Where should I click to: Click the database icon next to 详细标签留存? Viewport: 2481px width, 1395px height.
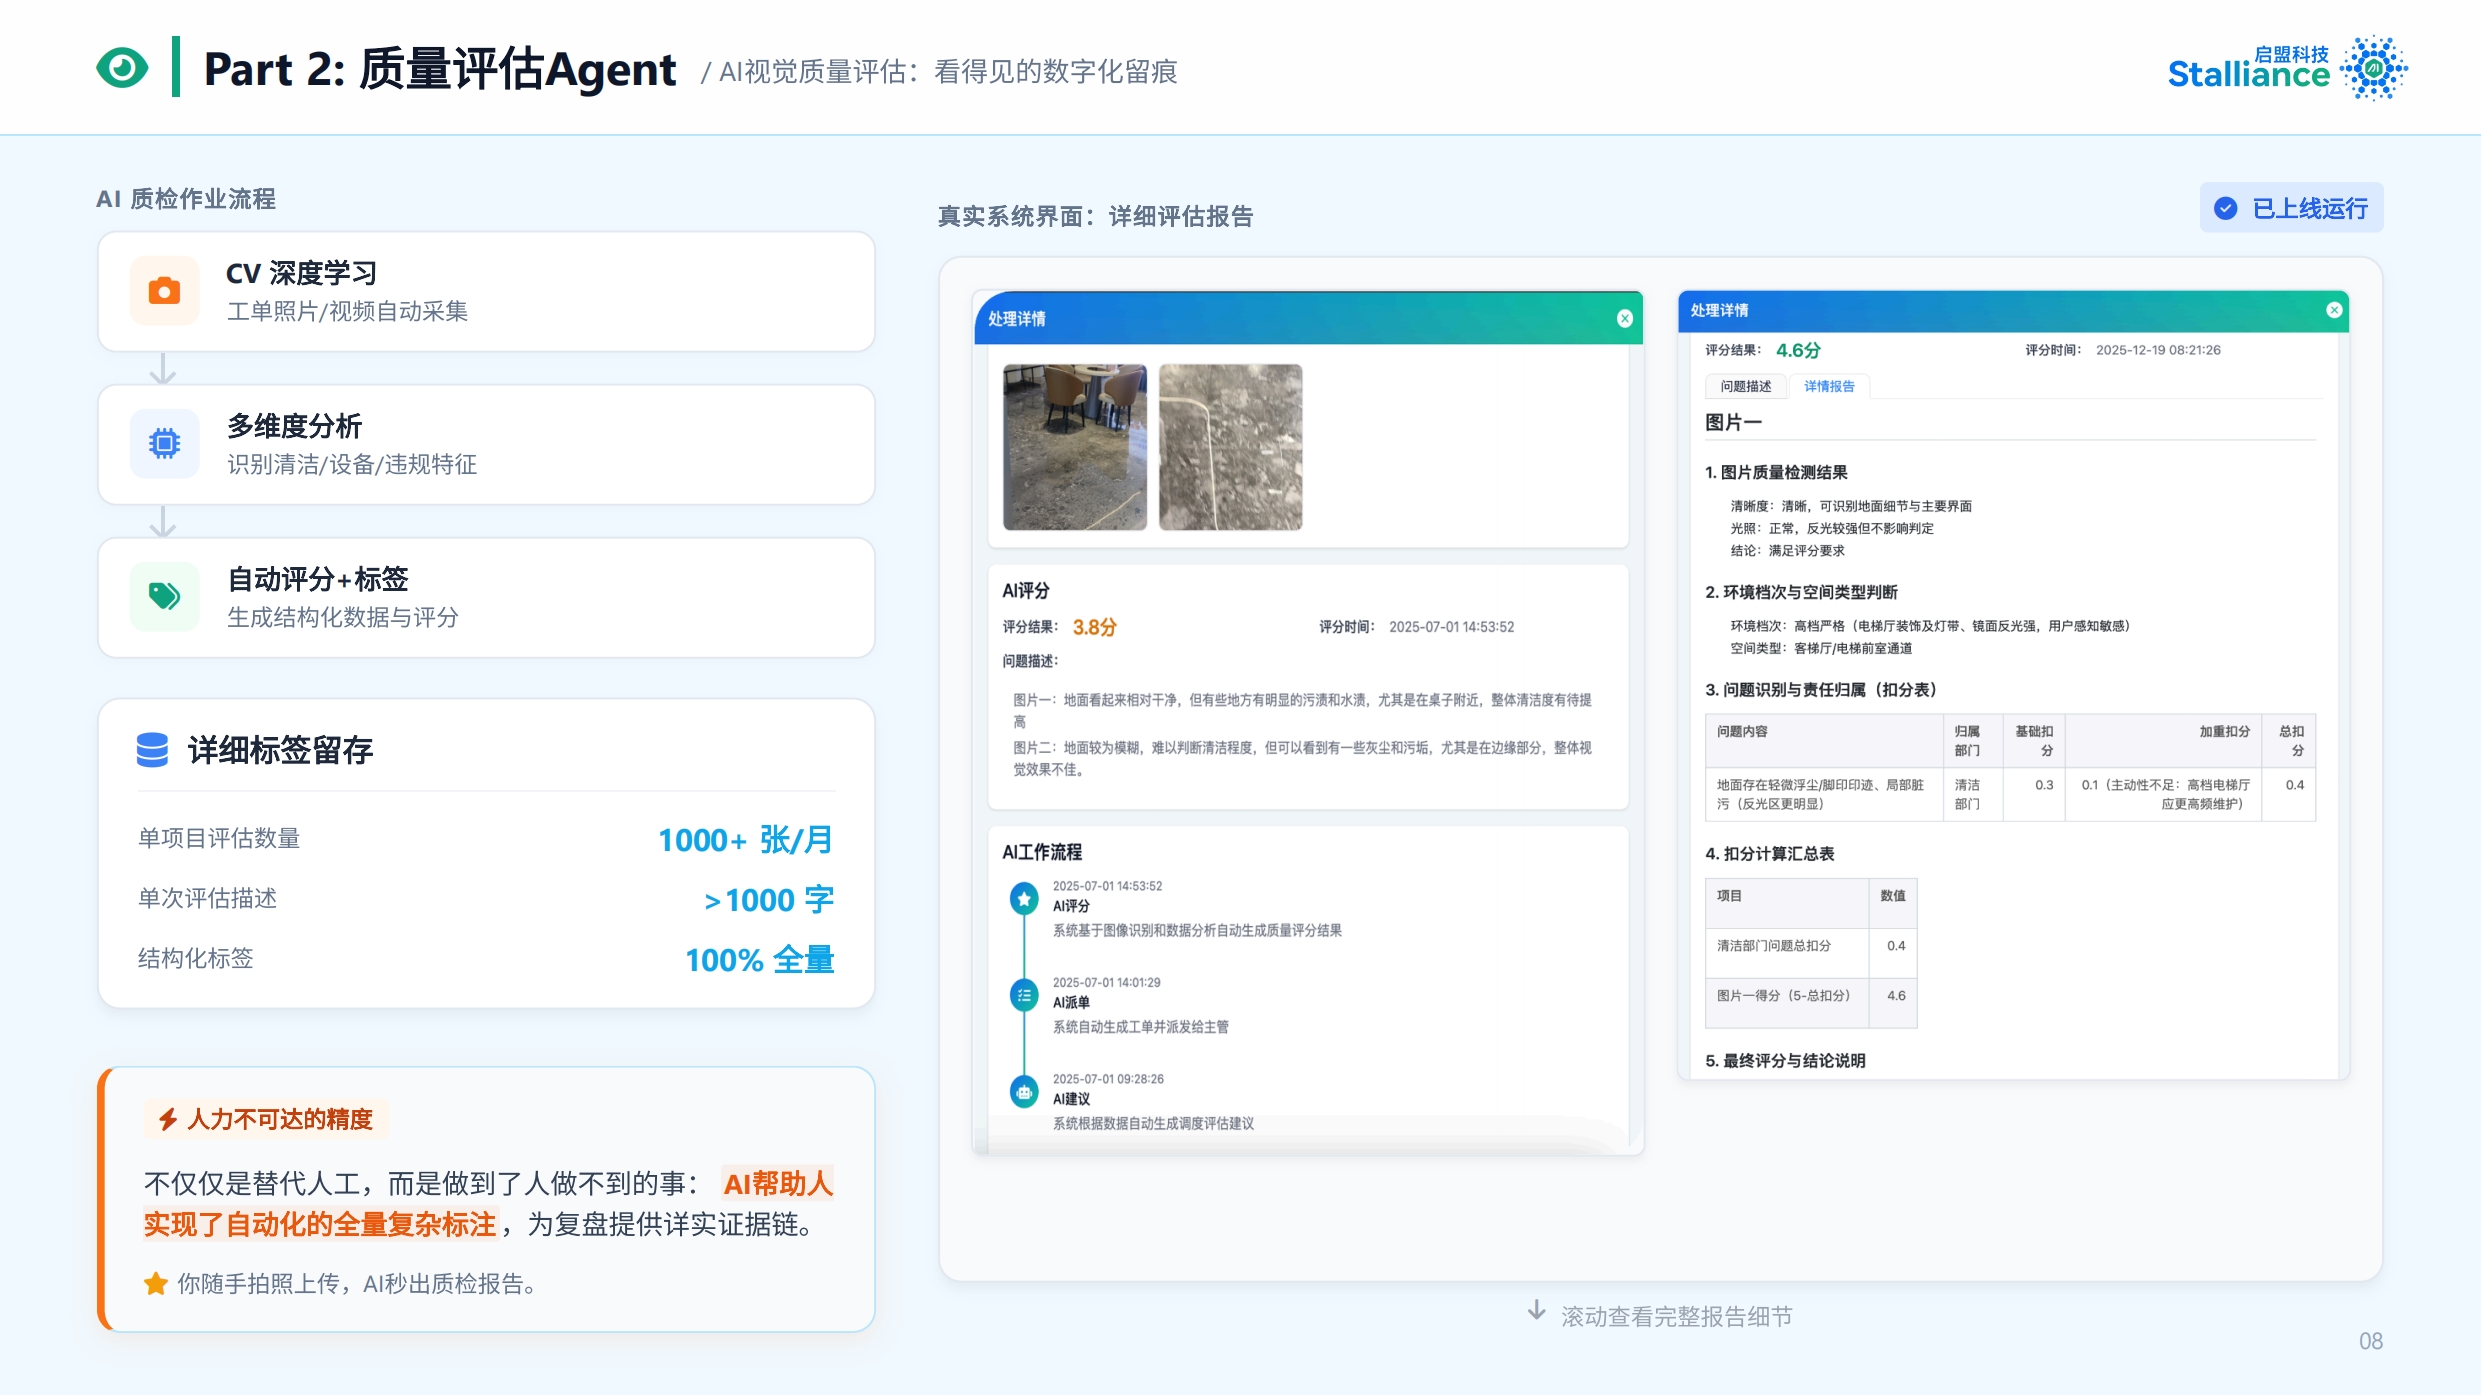pyautogui.click(x=152, y=750)
